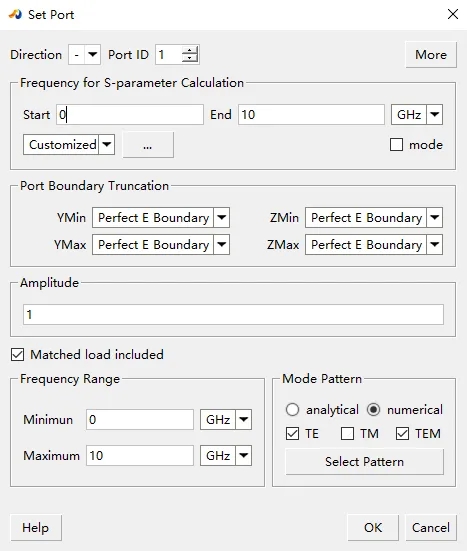The image size is (467, 551).
Task: Check the TM mode pattern box
Action: (x=347, y=433)
